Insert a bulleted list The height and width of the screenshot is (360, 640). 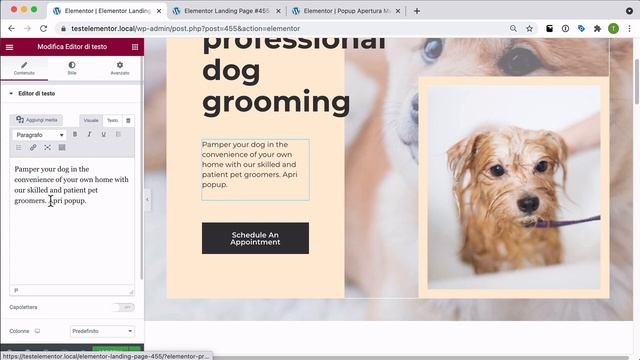tap(118, 134)
